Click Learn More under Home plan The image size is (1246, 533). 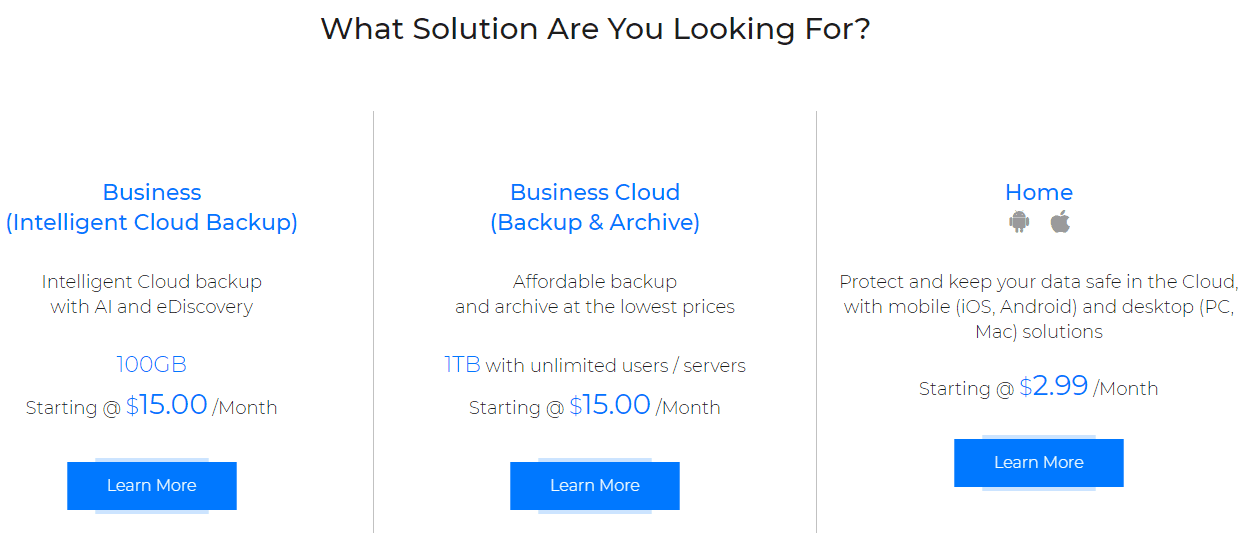(1039, 463)
